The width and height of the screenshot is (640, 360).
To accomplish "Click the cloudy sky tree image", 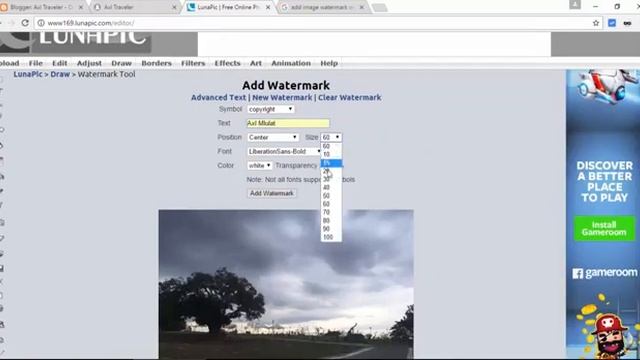I will click(x=286, y=284).
